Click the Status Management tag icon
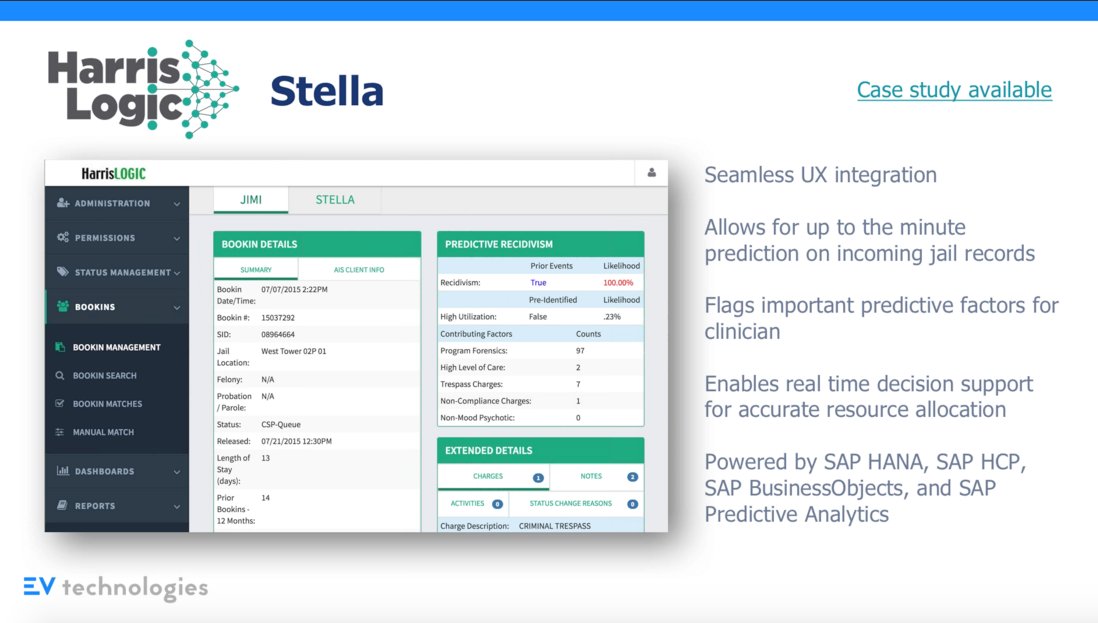1098x623 pixels. (63, 272)
